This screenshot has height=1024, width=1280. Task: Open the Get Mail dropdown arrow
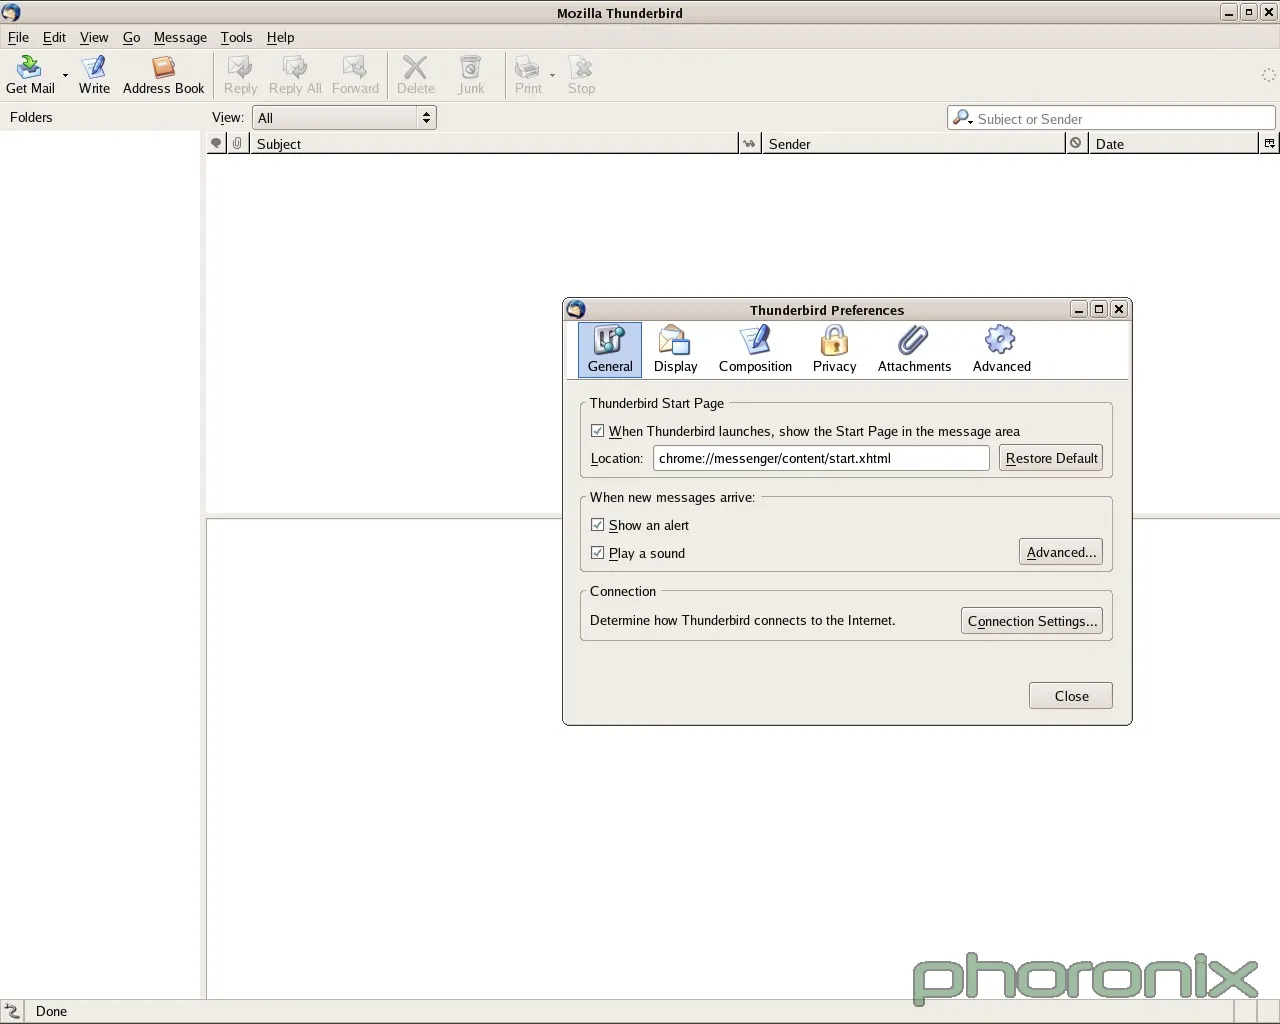[x=65, y=75]
